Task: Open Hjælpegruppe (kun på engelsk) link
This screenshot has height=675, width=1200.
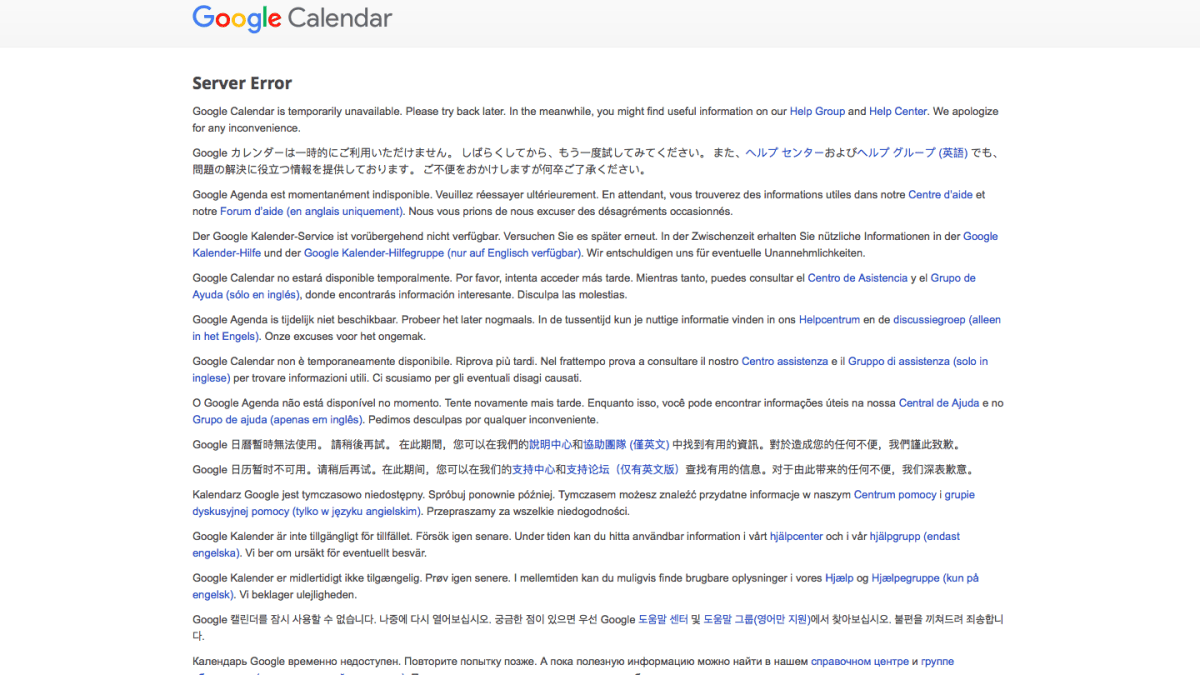Action: coord(586,586)
